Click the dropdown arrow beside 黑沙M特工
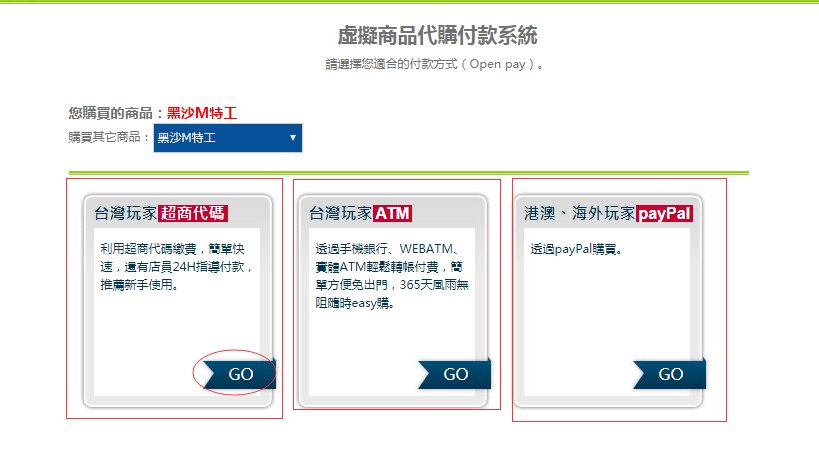Image resolution: width=819 pixels, height=461 pixels. point(292,138)
